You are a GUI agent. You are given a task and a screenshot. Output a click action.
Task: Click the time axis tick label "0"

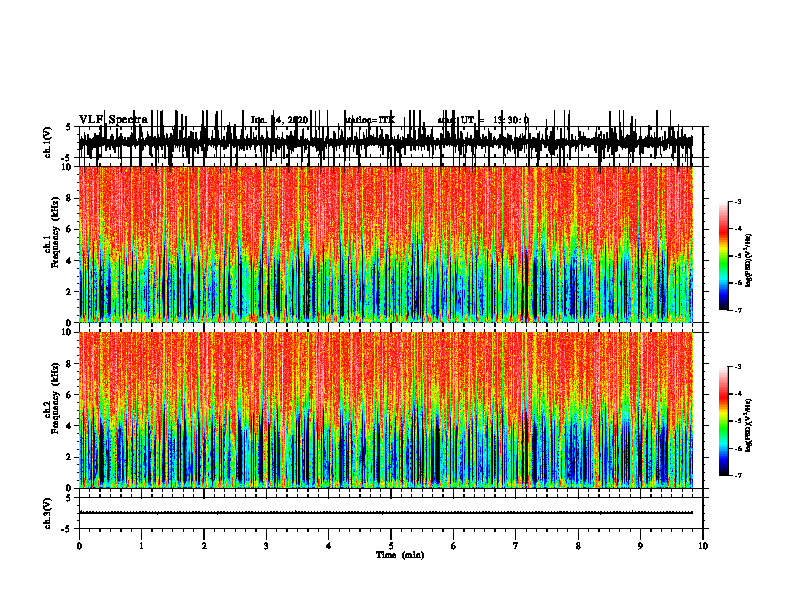click(79, 546)
